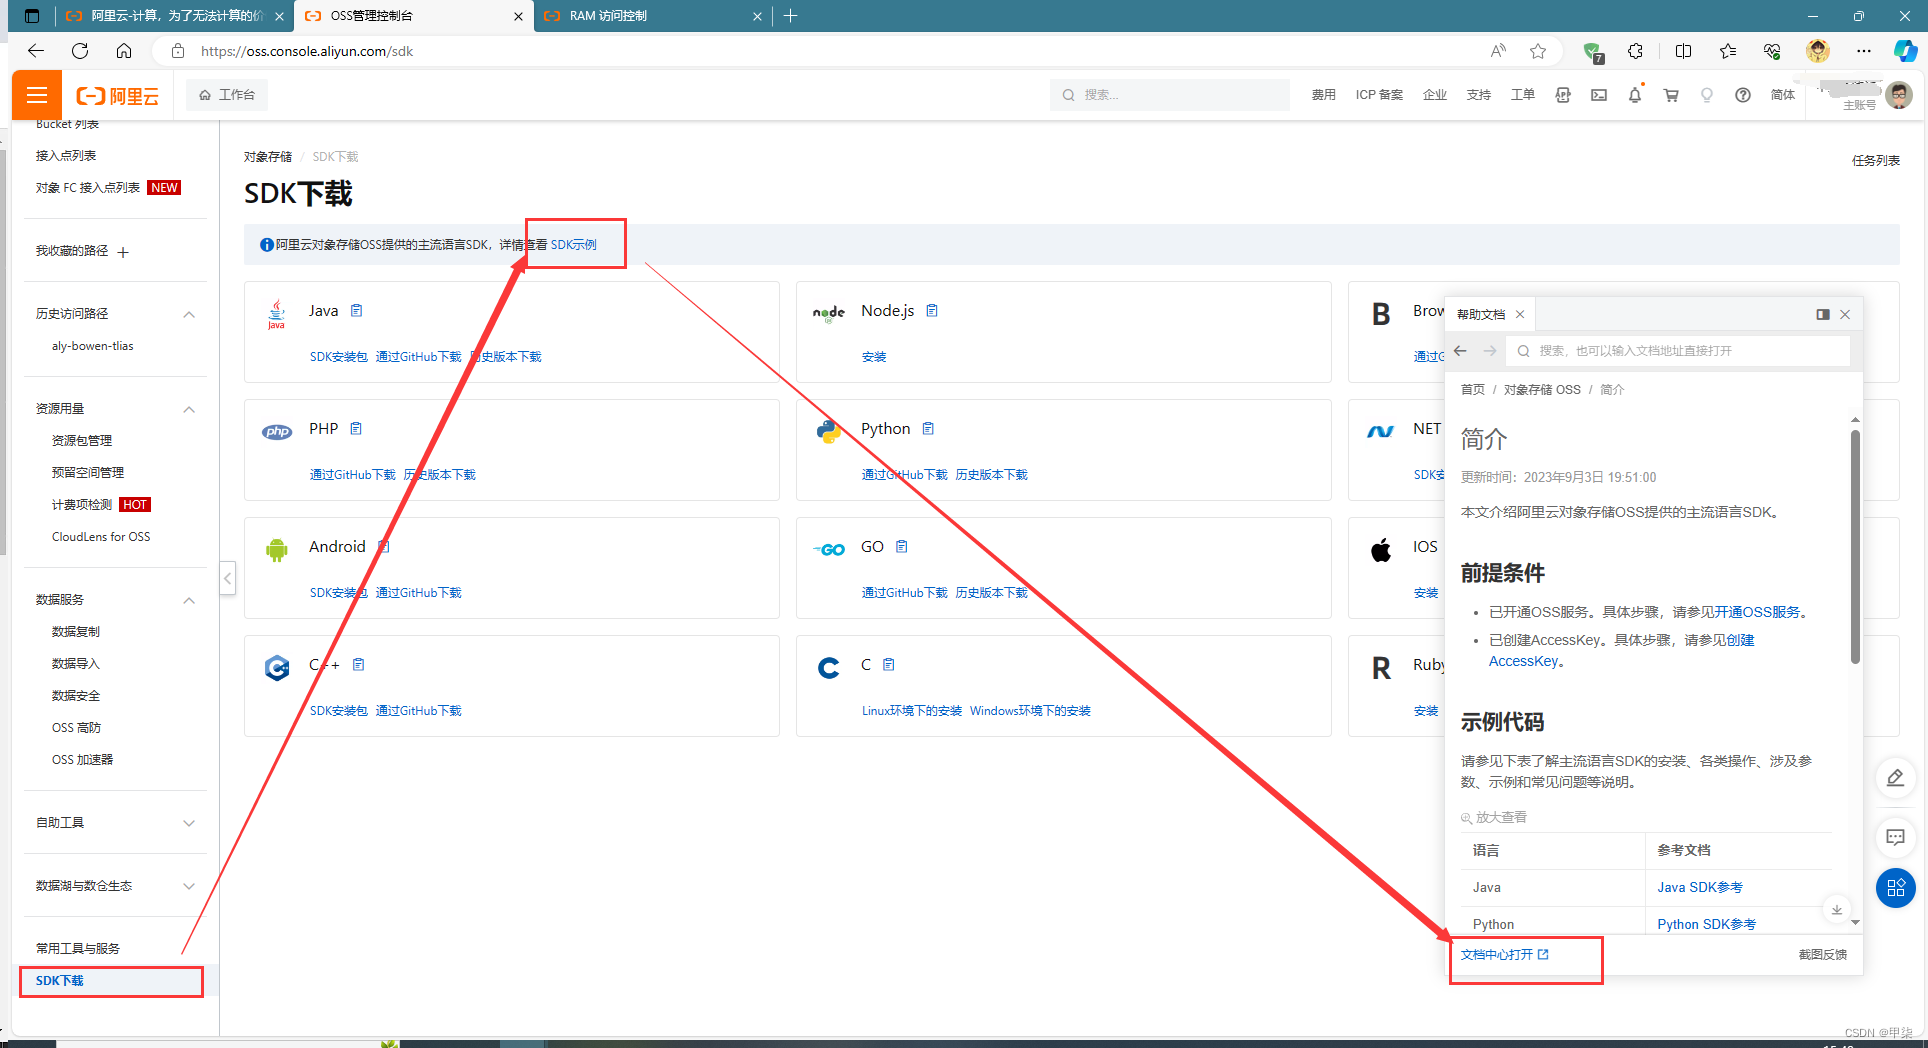Open the shopping cart icon
This screenshot has height=1048, width=1928.
(1671, 95)
